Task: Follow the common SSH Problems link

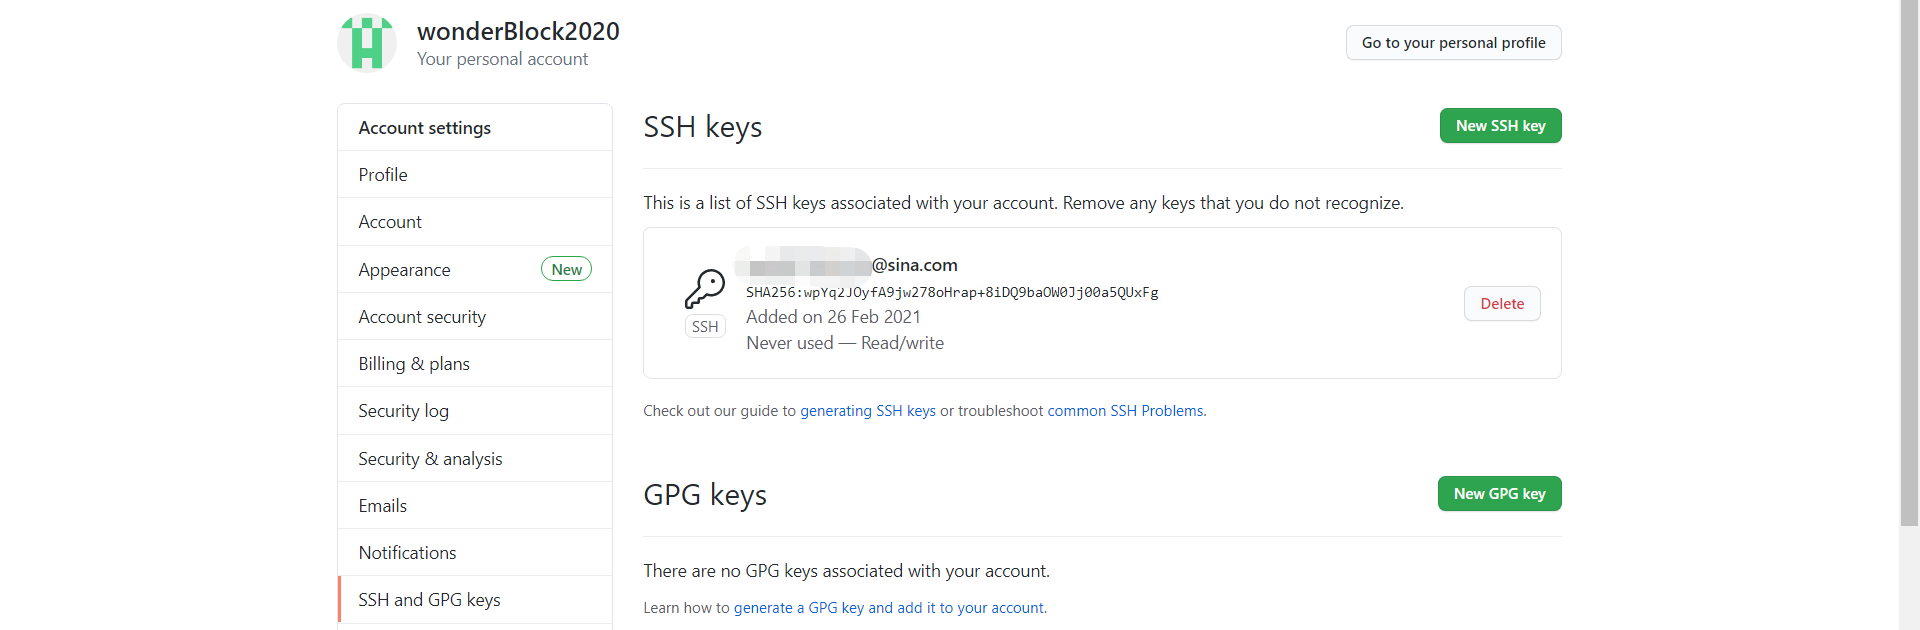Action: tap(1125, 411)
